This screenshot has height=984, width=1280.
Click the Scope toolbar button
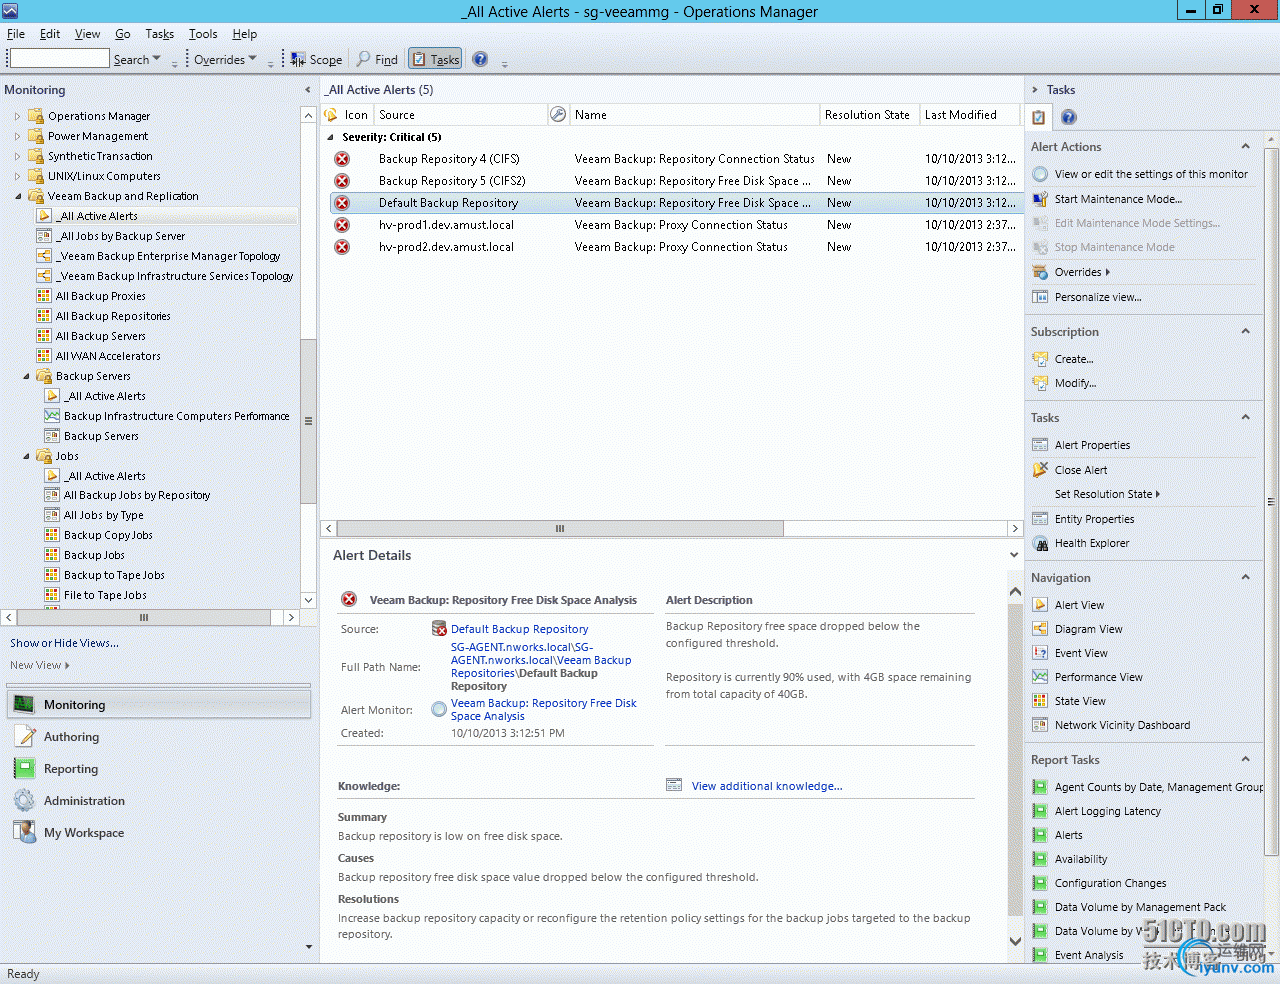tap(316, 59)
